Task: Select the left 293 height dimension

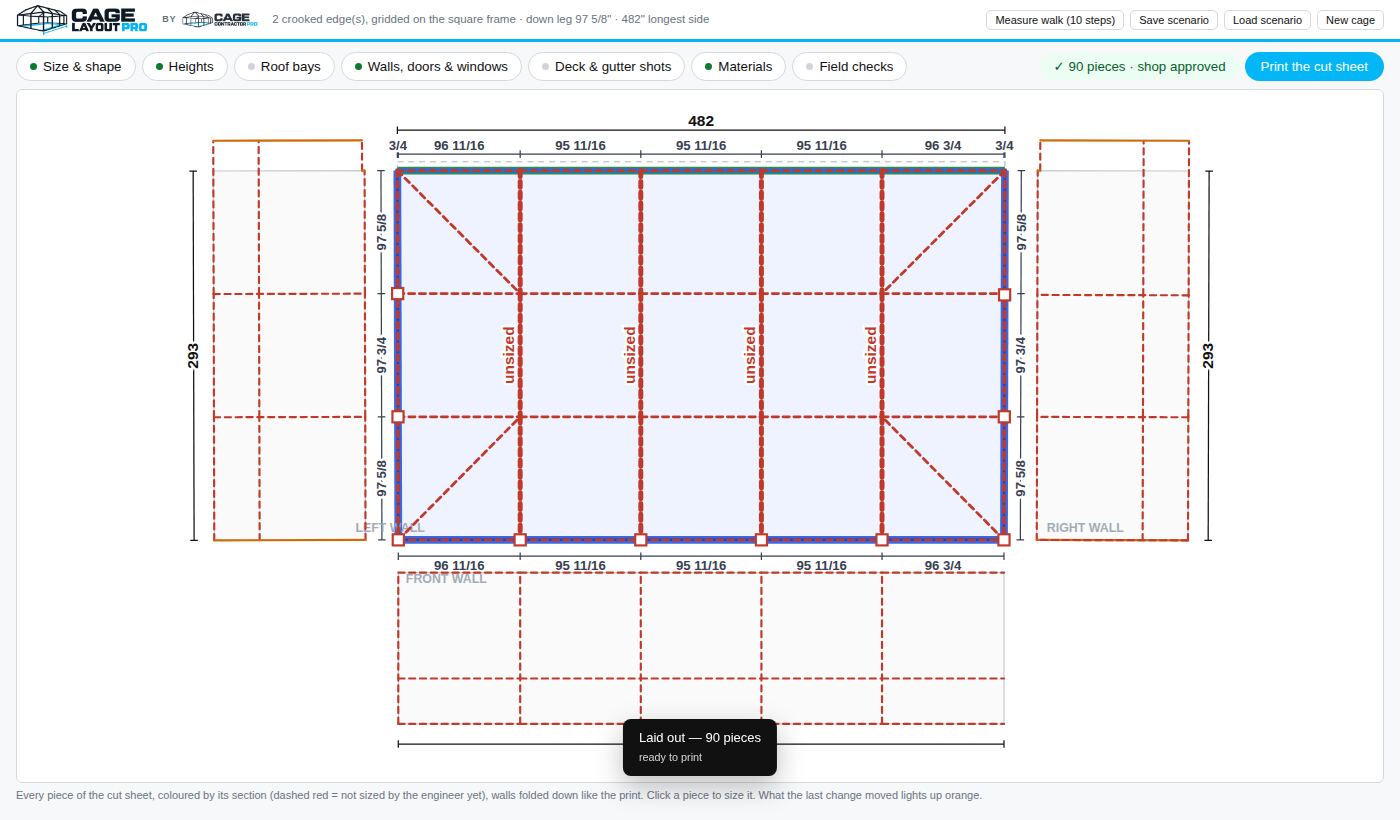Action: [x=193, y=356]
